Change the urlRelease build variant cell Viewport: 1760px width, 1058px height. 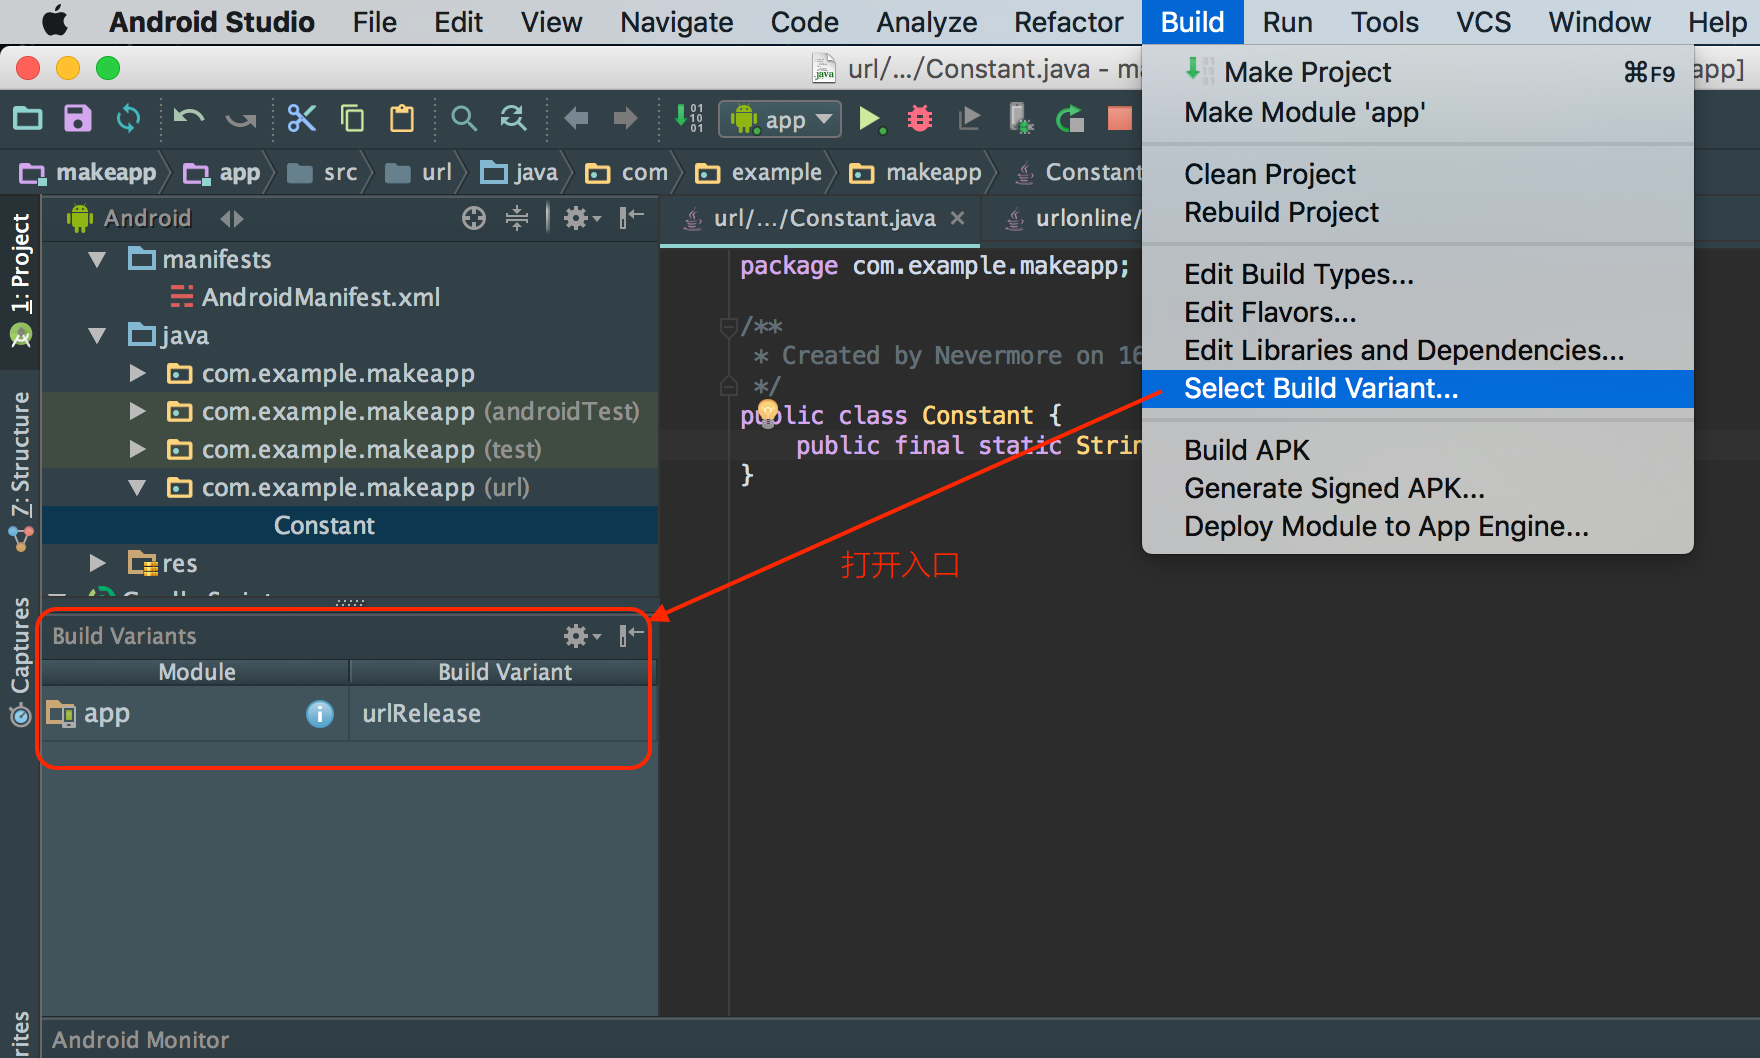point(498,714)
